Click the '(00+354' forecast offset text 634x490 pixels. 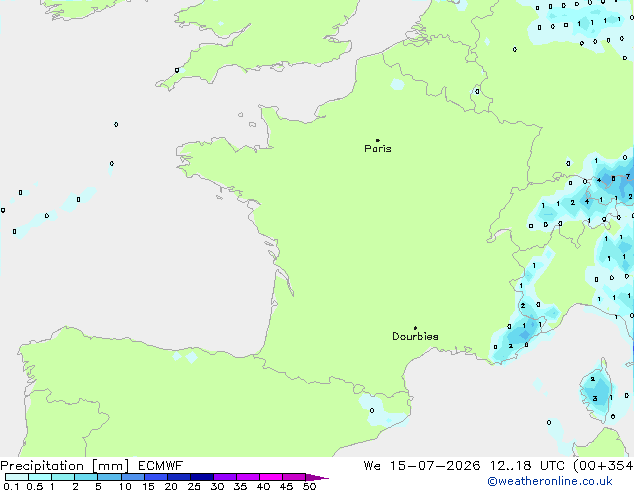(x=603, y=466)
